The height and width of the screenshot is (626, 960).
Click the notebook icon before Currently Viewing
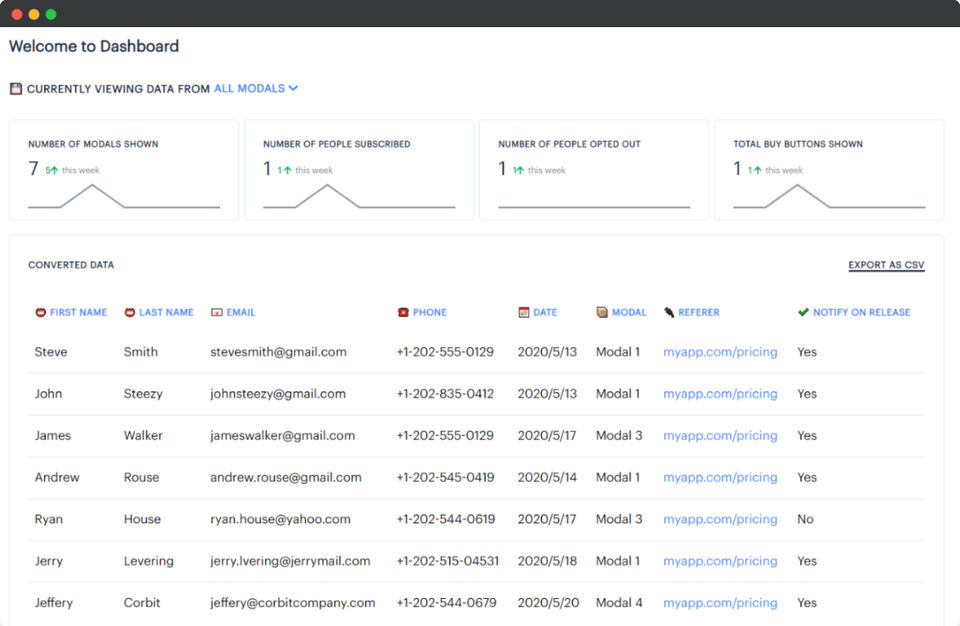pyautogui.click(x=16, y=89)
